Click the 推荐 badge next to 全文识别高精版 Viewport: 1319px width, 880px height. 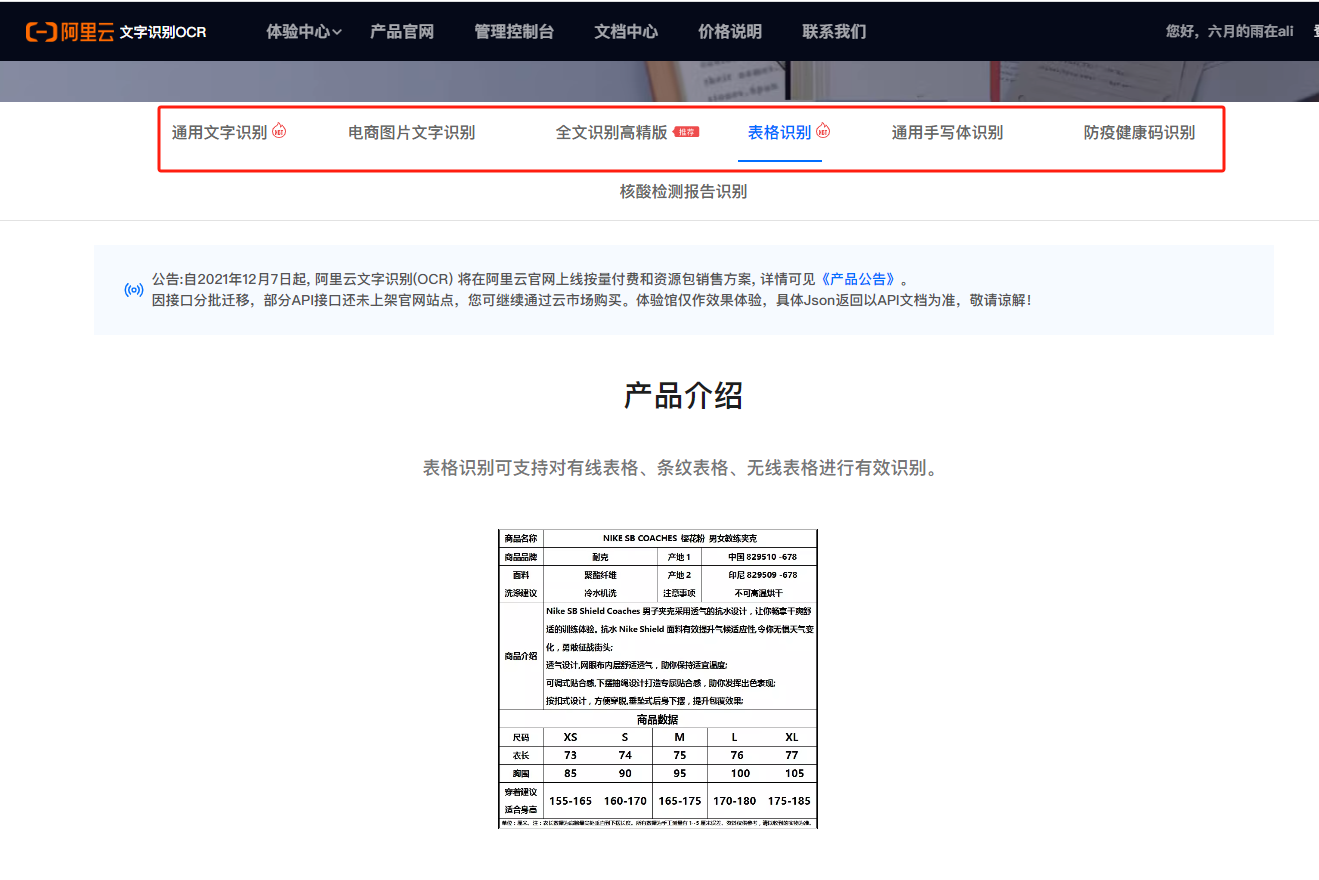point(686,132)
